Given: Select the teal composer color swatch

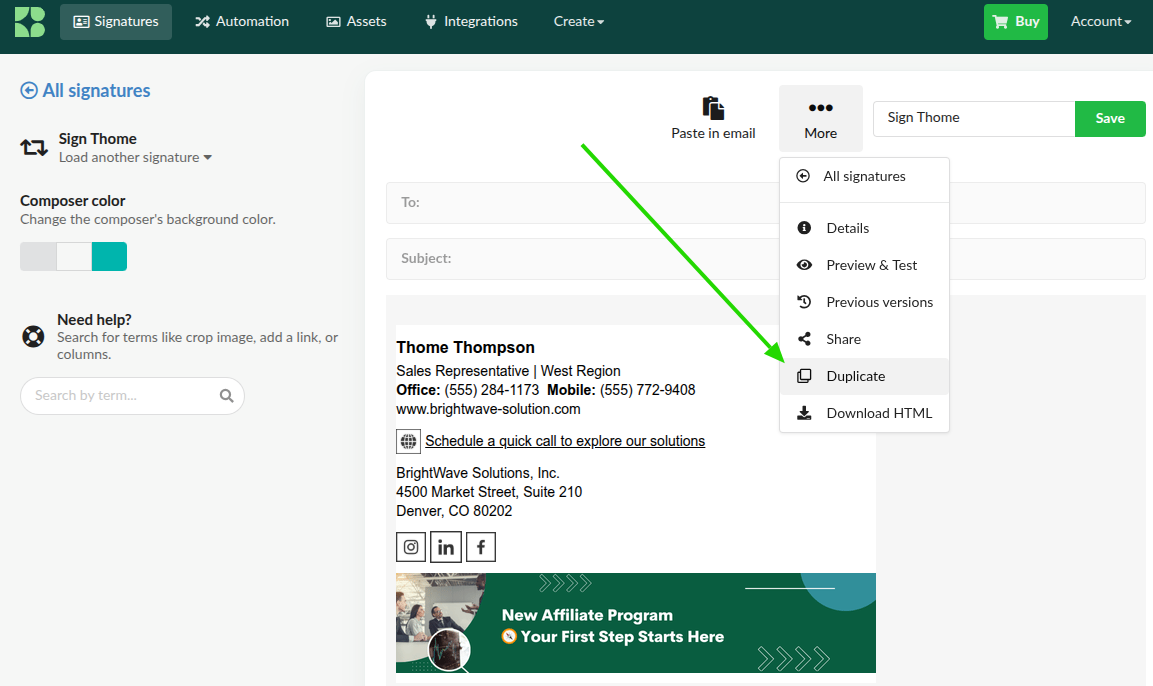Looking at the screenshot, I should pyautogui.click(x=109, y=257).
